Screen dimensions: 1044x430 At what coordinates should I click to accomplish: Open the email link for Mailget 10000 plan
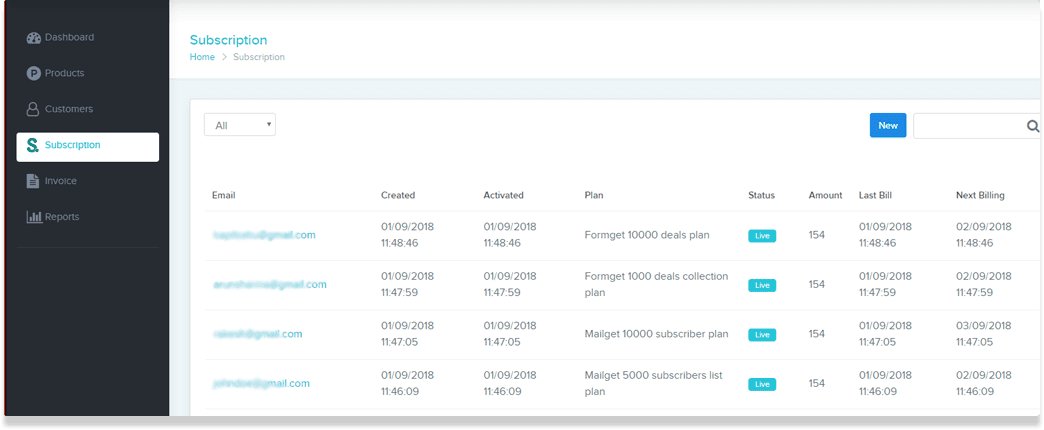pos(257,334)
